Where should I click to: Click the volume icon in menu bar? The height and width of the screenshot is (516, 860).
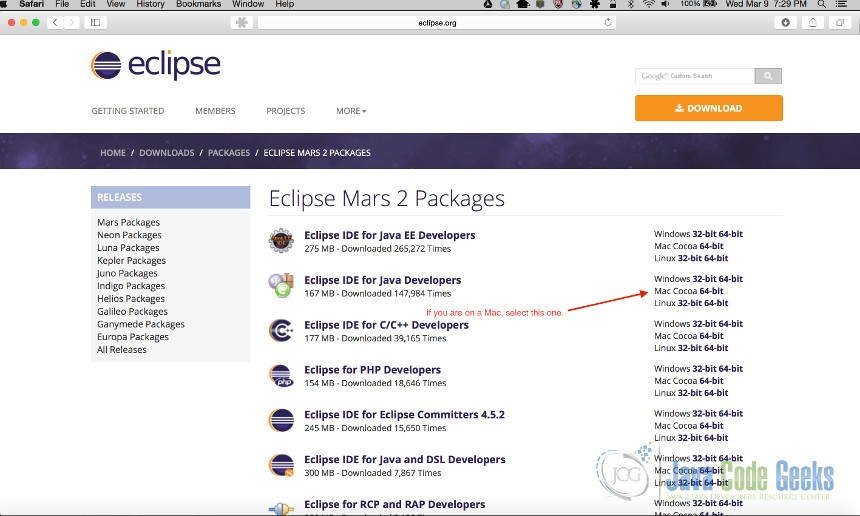(x=665, y=4)
